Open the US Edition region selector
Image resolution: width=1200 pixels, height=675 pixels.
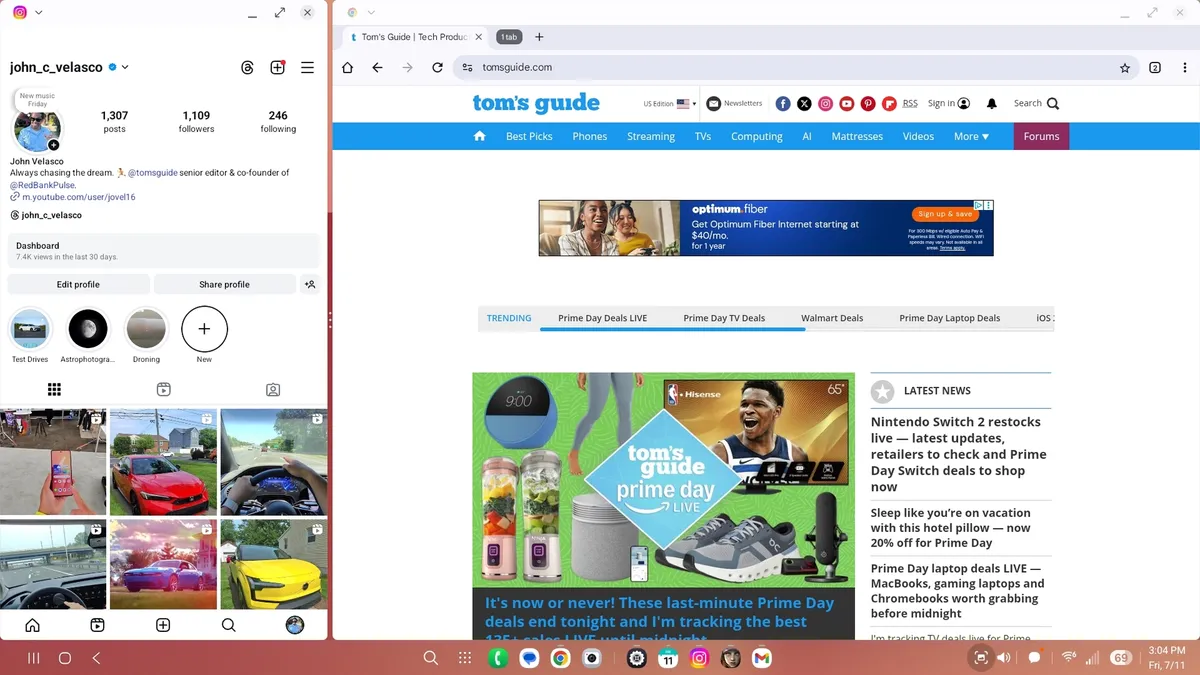(x=670, y=104)
